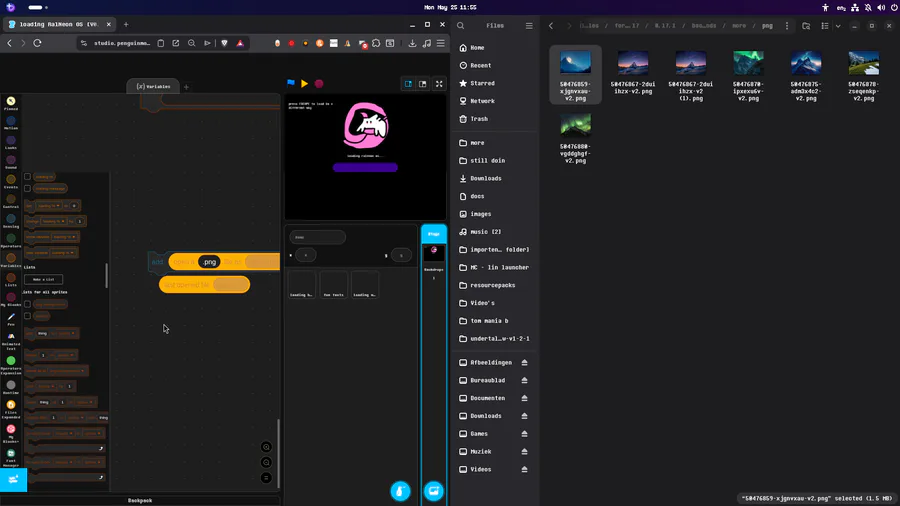Click the choose a backdrop button
Image resolution: width=900 pixels, height=506 pixels.
click(433, 491)
